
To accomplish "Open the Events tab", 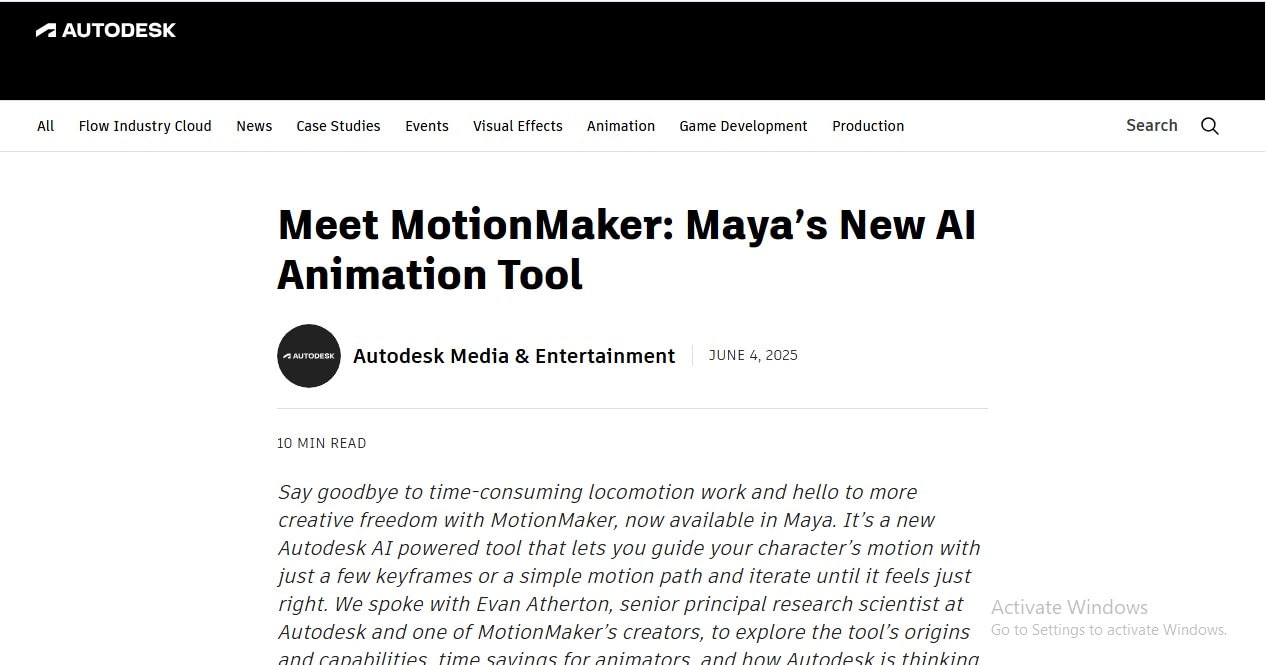I will click(x=427, y=125).
